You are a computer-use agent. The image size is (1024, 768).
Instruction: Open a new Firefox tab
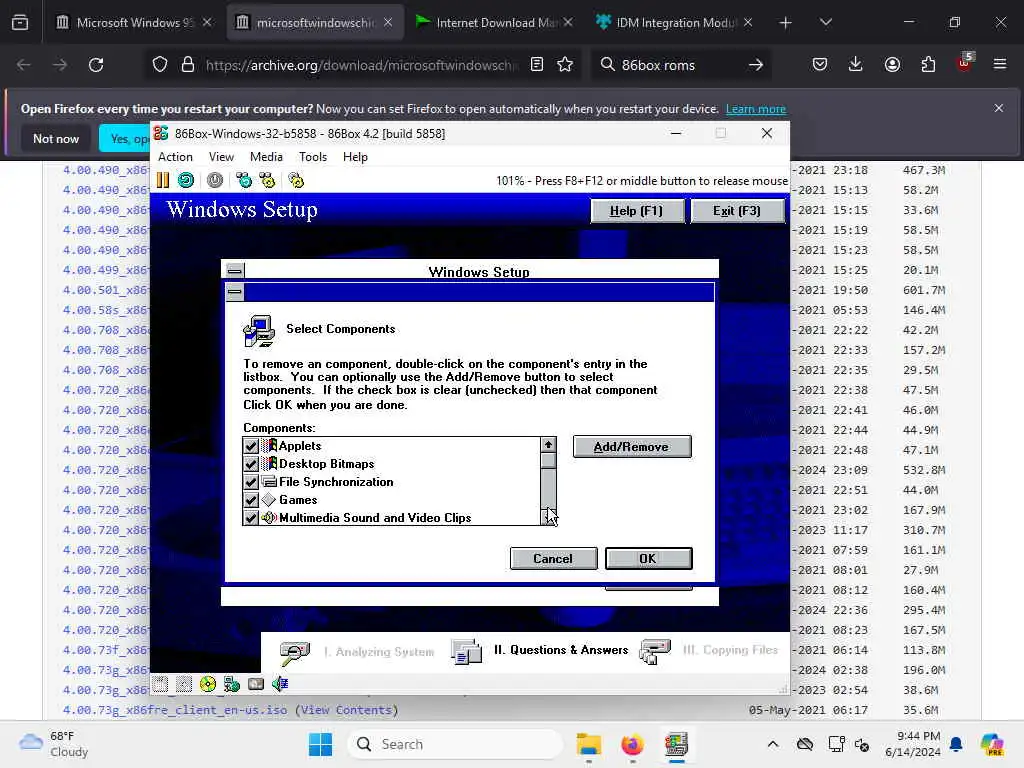pyautogui.click(x=786, y=23)
